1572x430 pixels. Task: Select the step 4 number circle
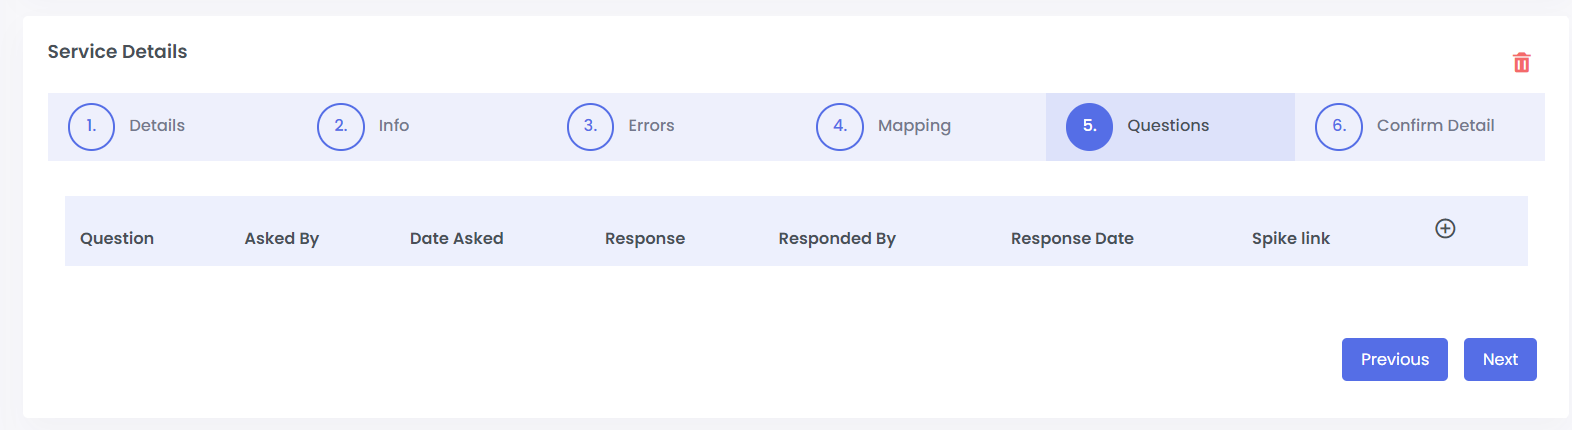[x=840, y=127]
